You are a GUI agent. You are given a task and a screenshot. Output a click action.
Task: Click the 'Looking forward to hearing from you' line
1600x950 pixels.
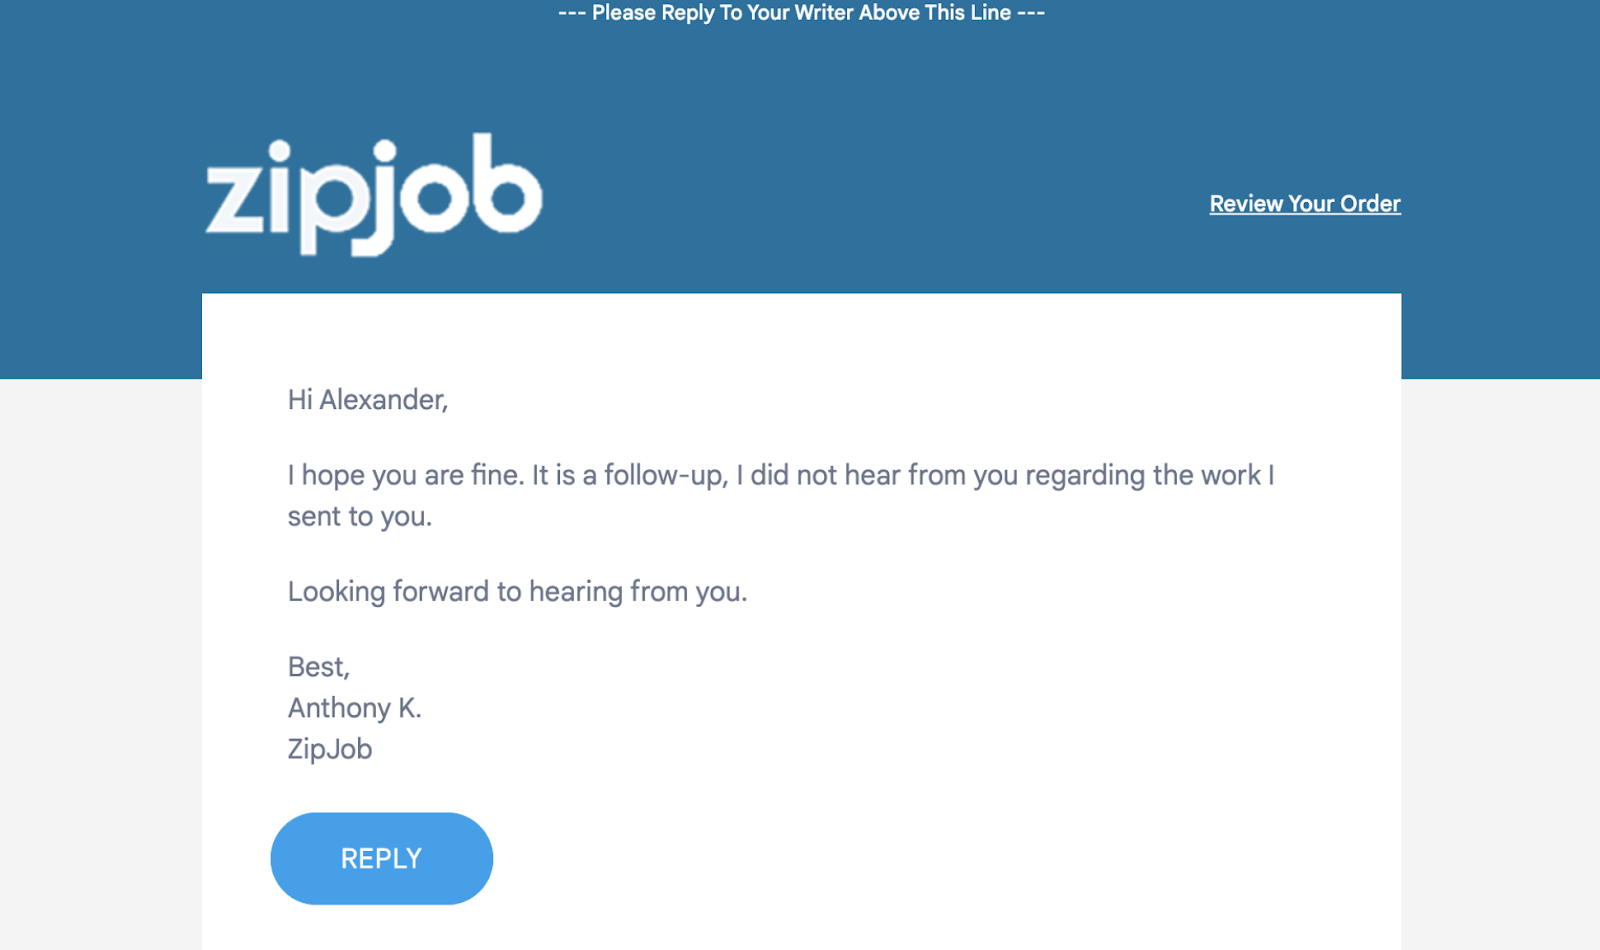[517, 591]
